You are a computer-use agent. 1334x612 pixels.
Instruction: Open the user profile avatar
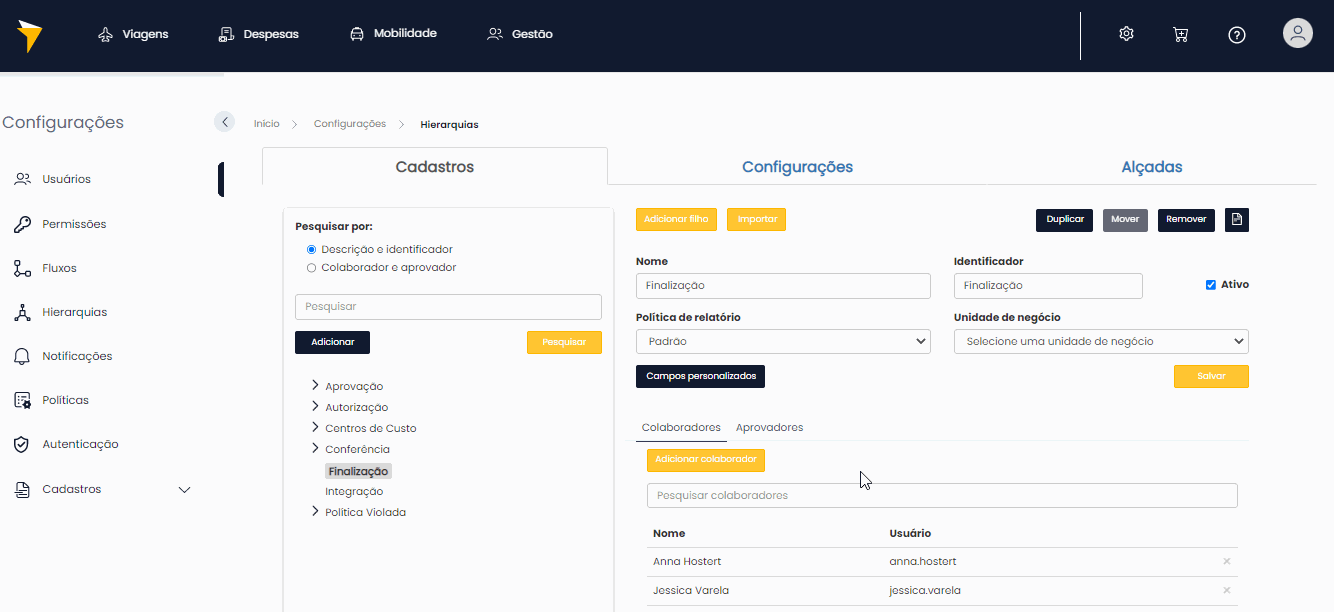tap(1298, 33)
